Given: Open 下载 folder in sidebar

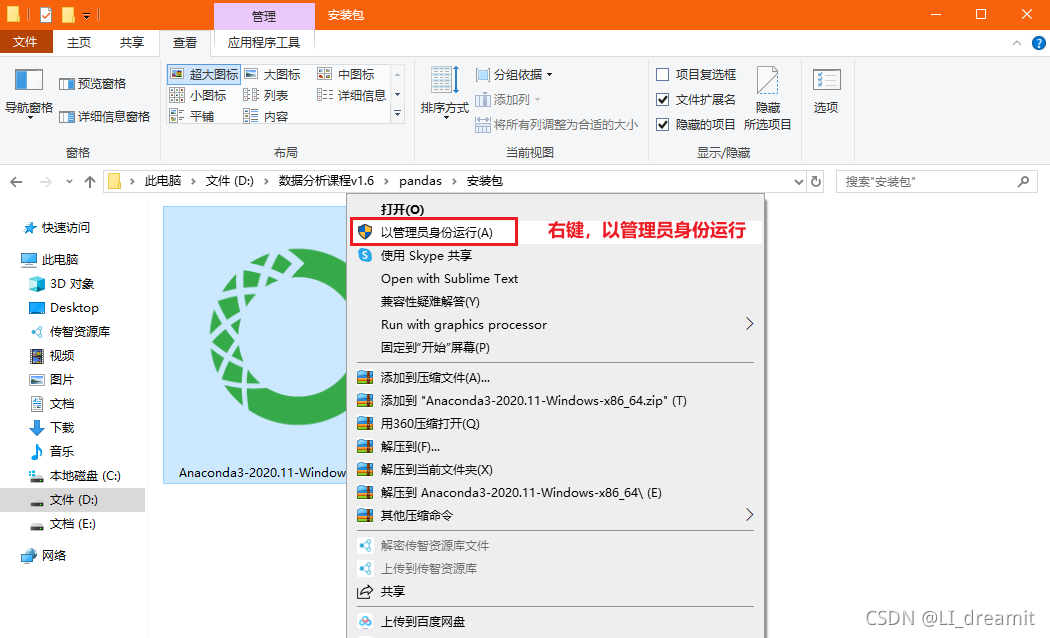Looking at the screenshot, I should (52, 428).
